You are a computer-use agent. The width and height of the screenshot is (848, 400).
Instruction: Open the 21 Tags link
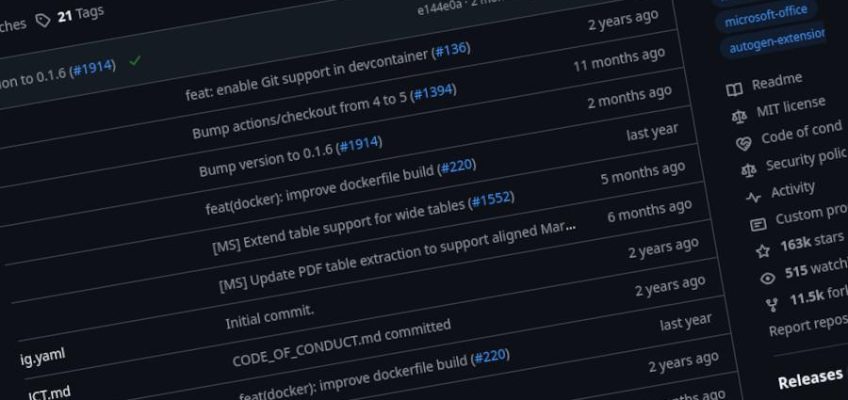click(x=81, y=14)
